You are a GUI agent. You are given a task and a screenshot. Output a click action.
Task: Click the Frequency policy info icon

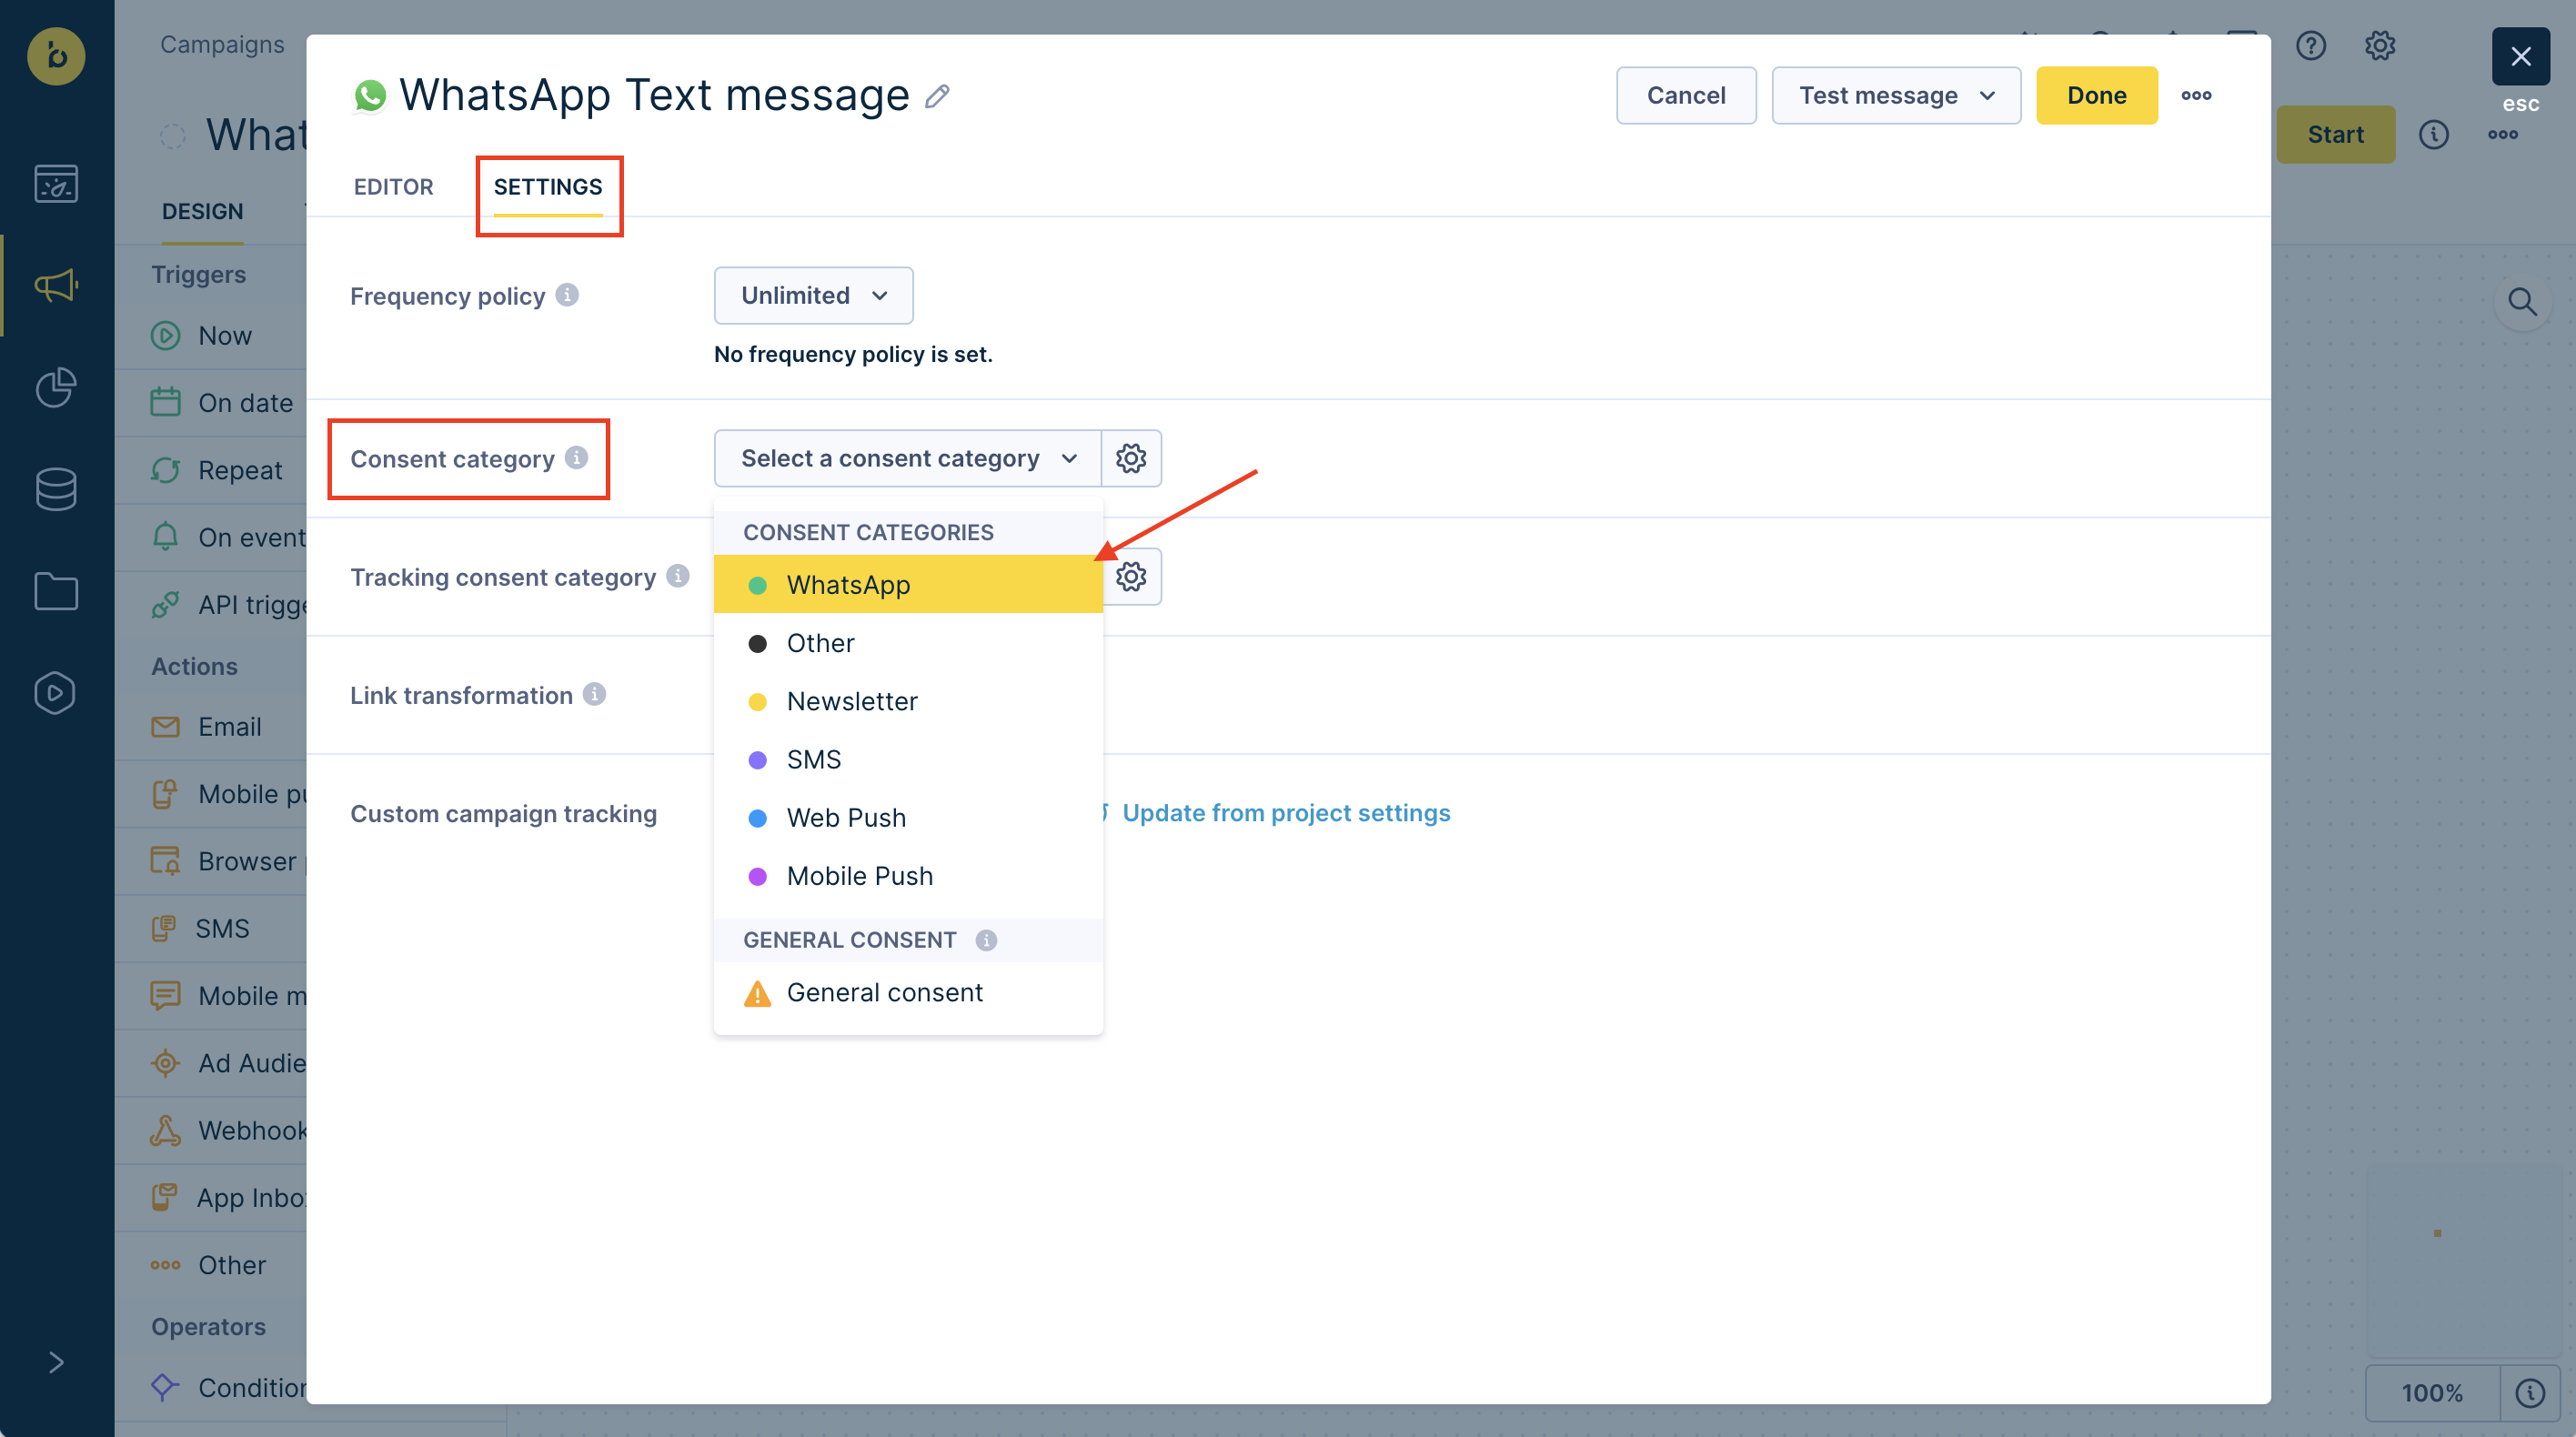pos(567,295)
